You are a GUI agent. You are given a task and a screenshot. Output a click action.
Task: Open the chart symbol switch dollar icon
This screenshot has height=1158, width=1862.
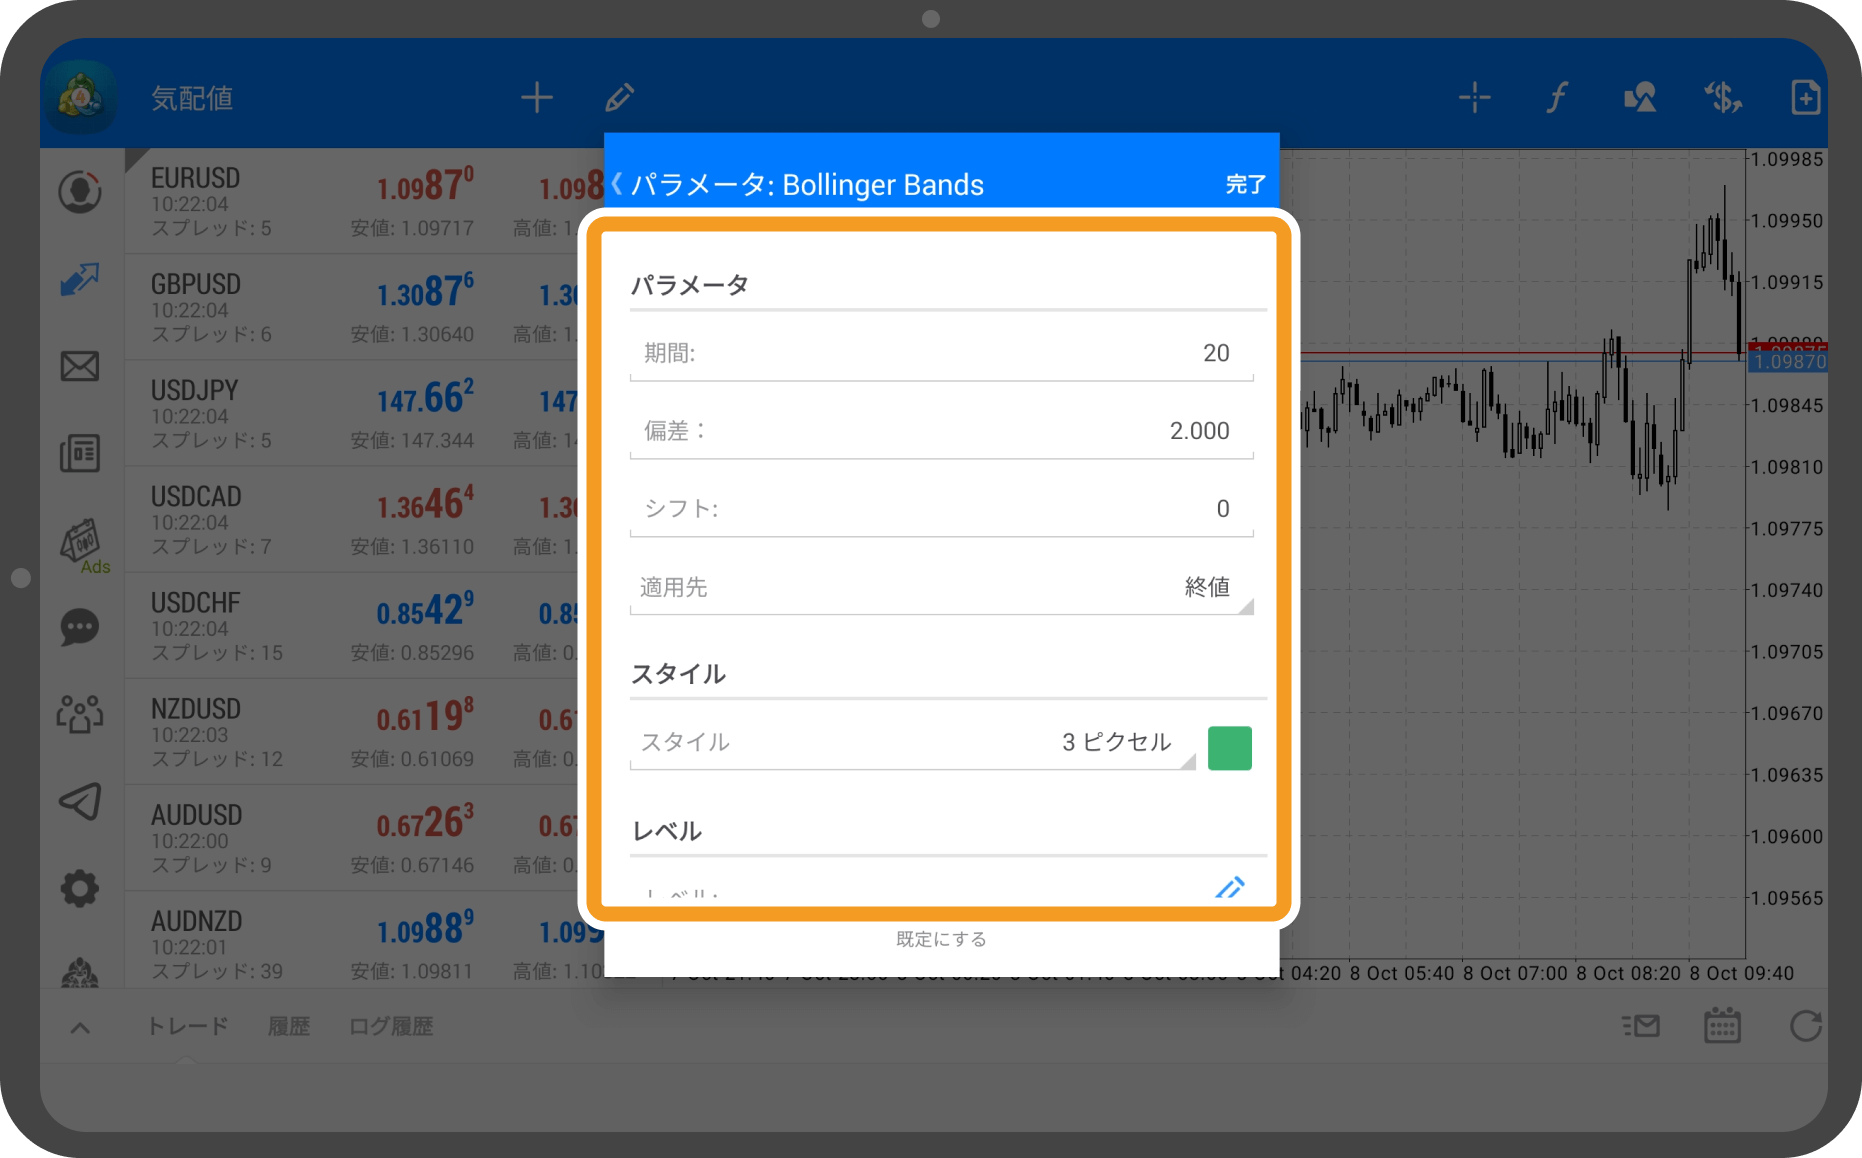click(x=1723, y=98)
